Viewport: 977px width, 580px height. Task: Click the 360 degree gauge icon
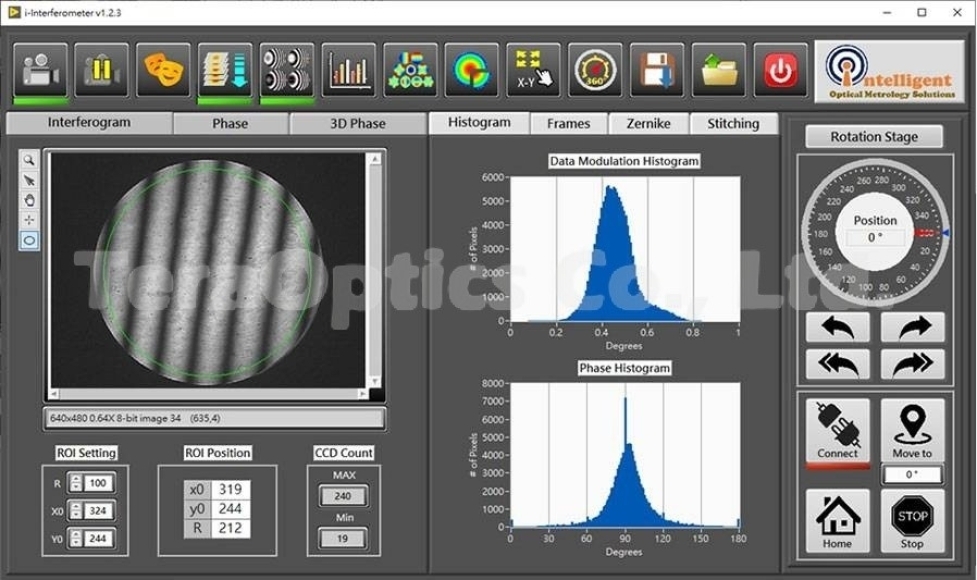click(x=595, y=70)
